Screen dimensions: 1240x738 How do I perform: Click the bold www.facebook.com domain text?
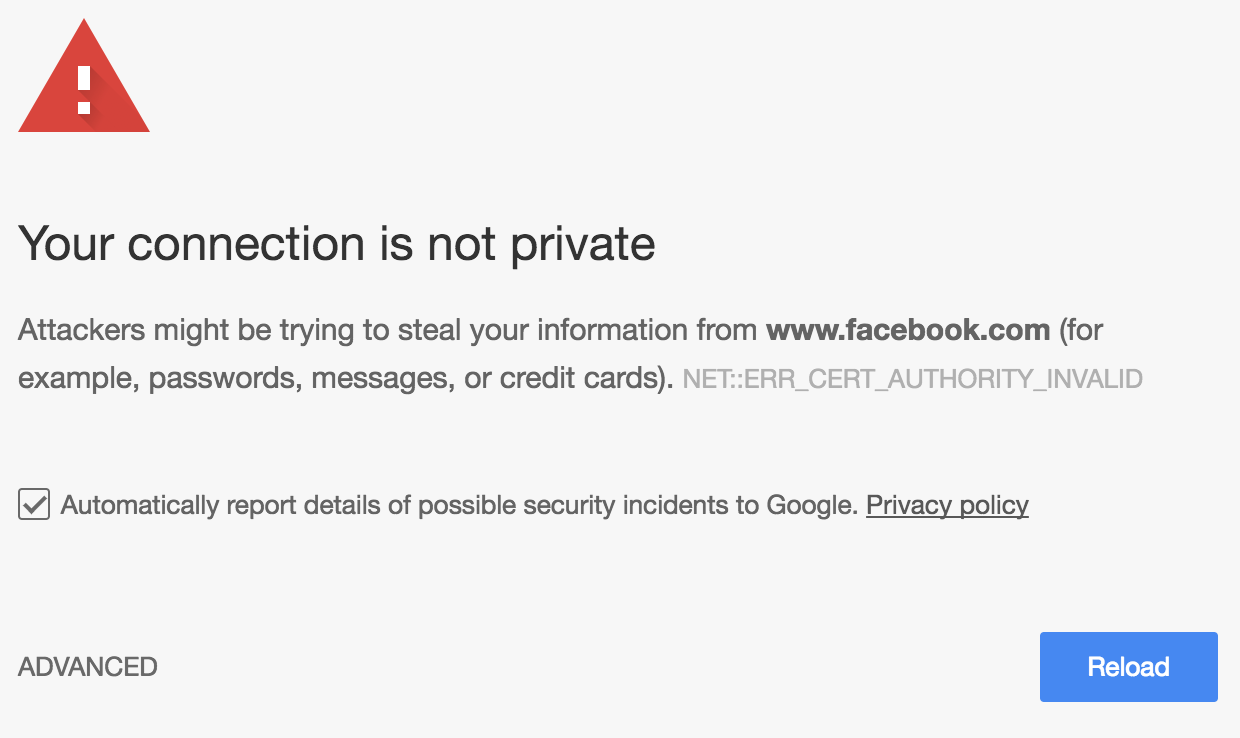pyautogui.click(x=908, y=330)
